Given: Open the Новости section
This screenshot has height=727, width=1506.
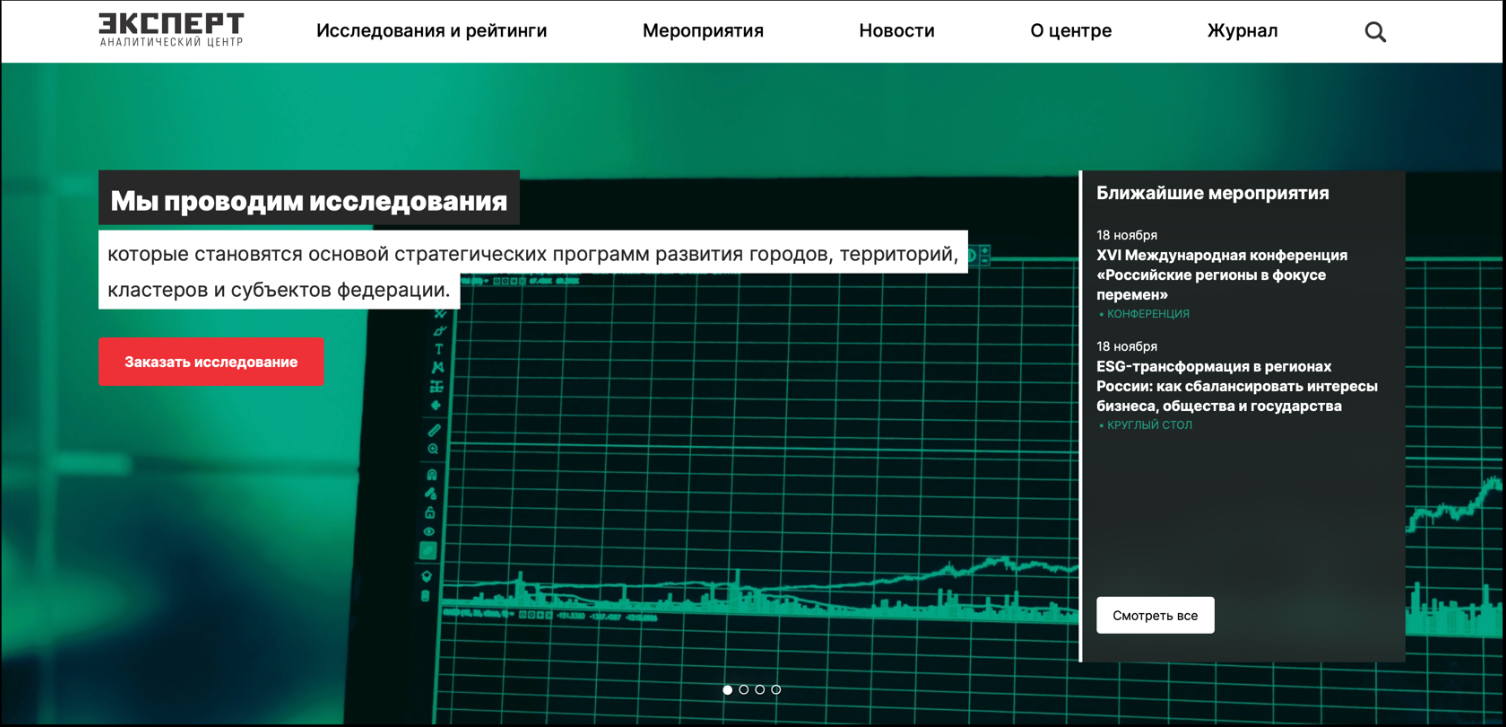Looking at the screenshot, I should tap(897, 31).
